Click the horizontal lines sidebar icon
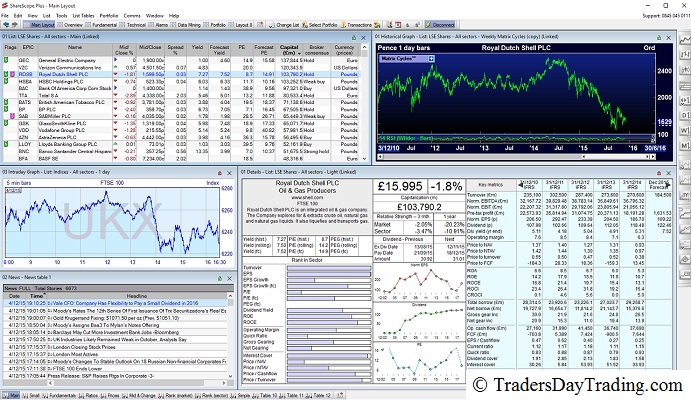This screenshot has width=691, height=400. pos(685,85)
